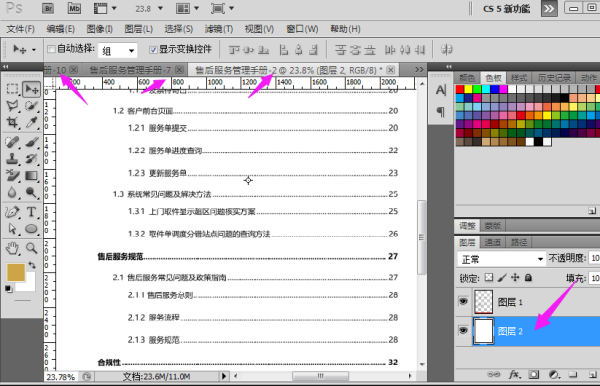The height and width of the screenshot is (386, 600).
Task: Open status bar info flyout arrow
Action: coord(224,376)
